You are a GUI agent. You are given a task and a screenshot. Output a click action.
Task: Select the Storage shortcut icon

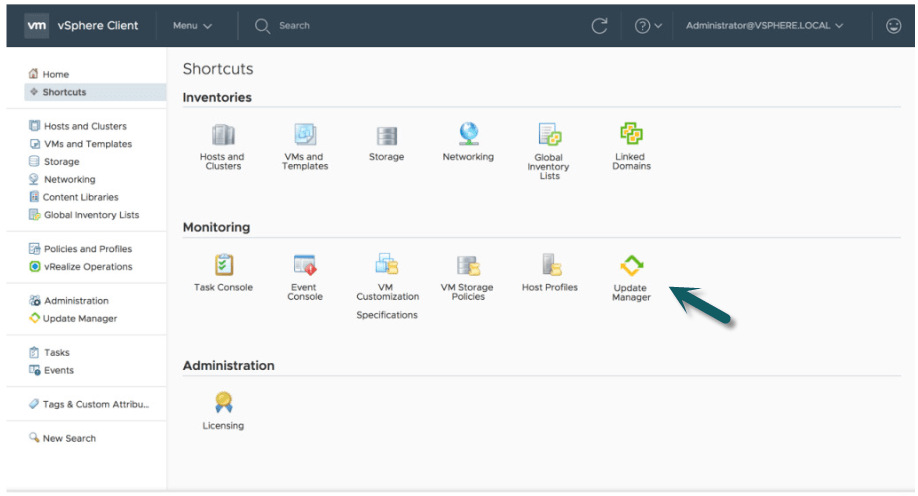[386, 136]
